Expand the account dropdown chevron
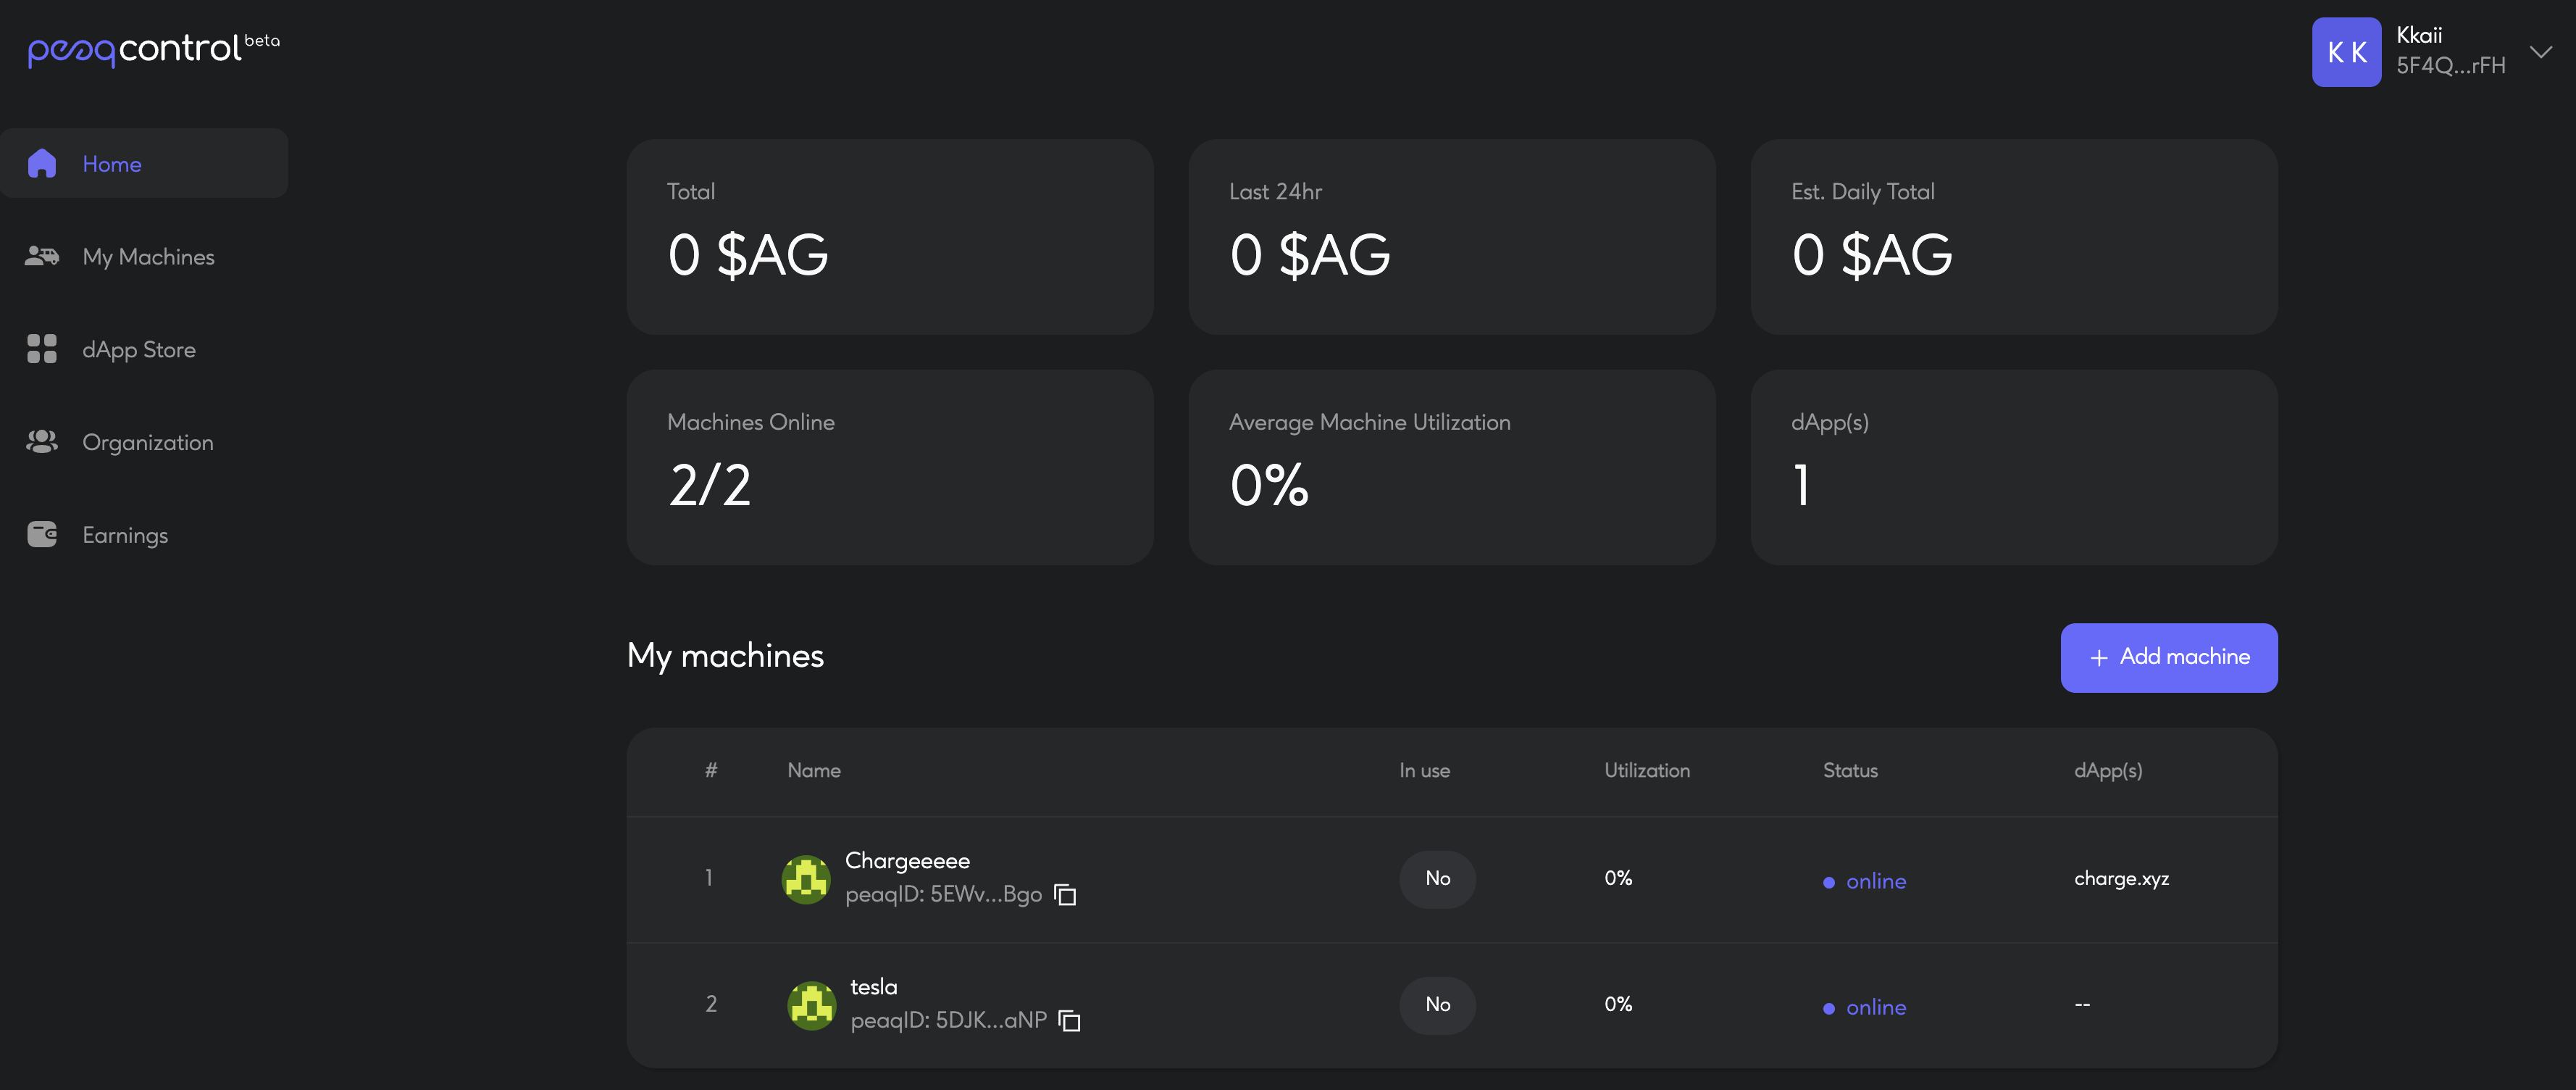The height and width of the screenshot is (1090, 2576). tap(2541, 52)
